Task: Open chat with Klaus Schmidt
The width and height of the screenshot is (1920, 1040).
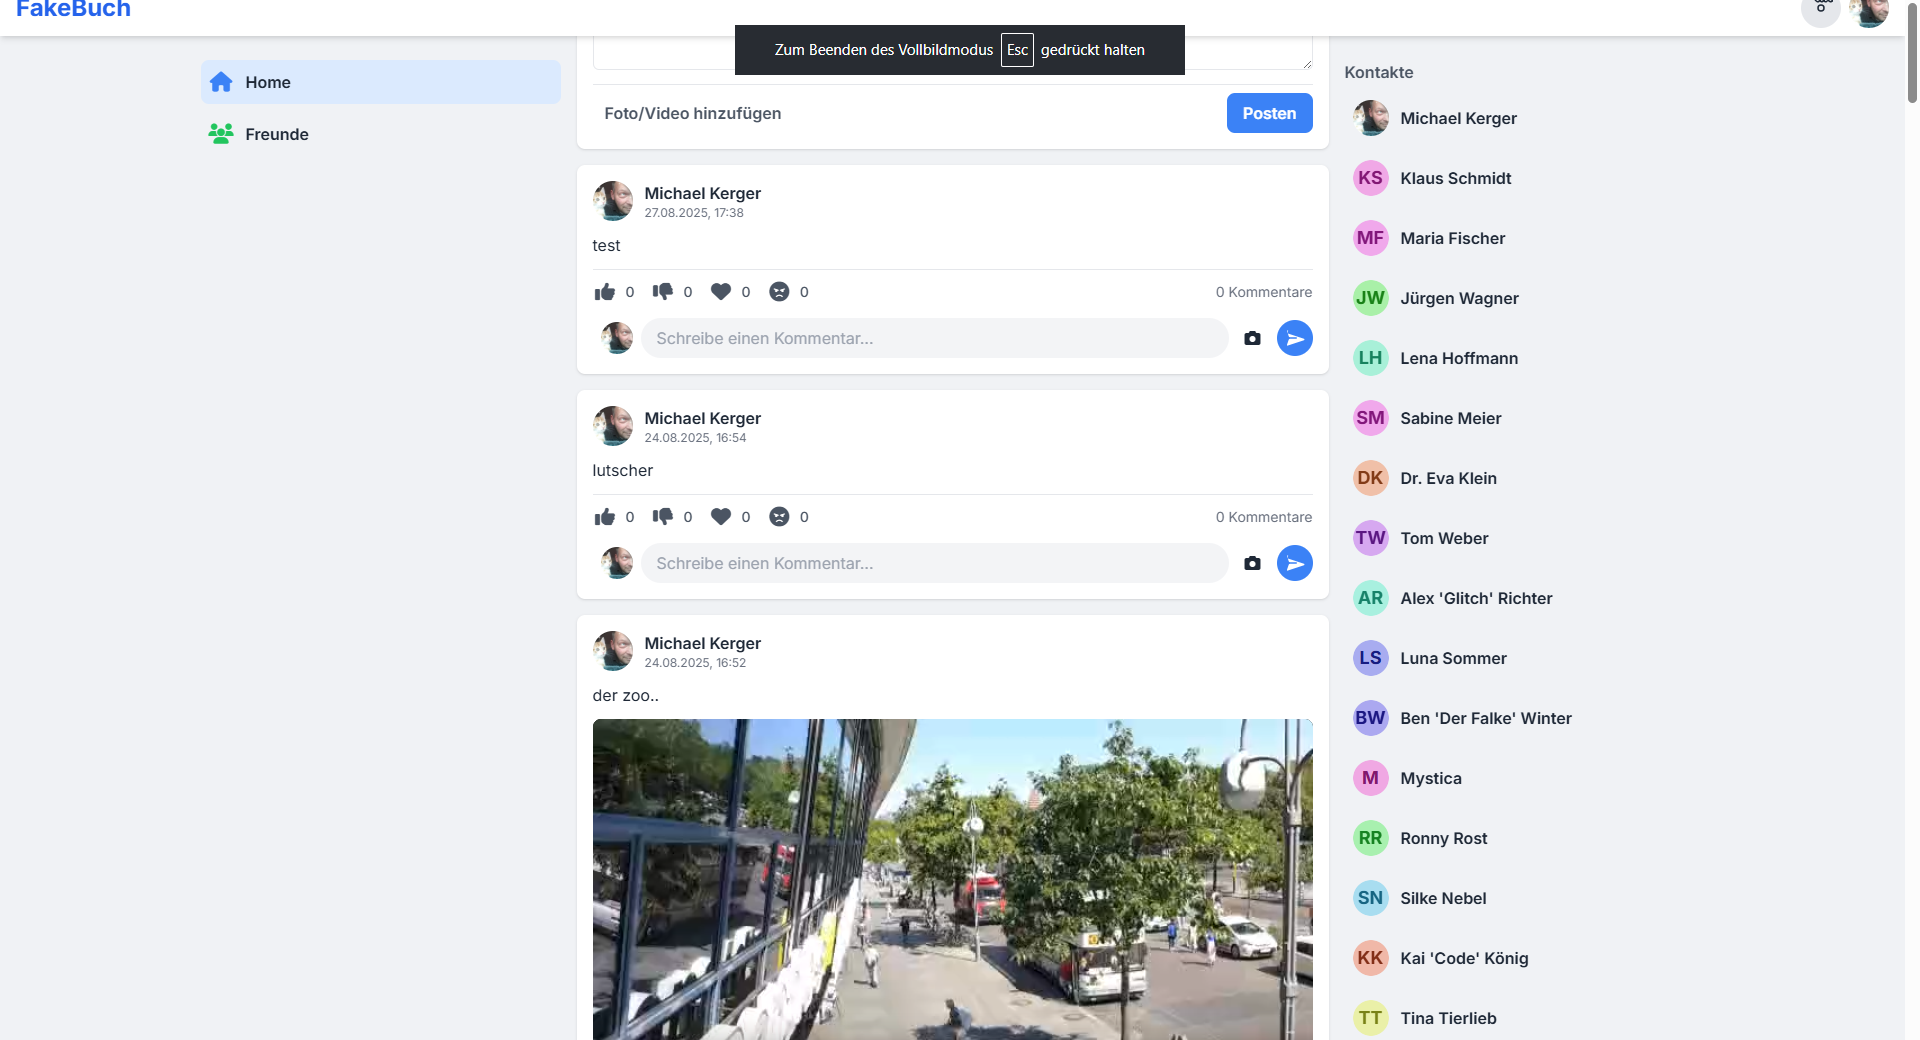Action: (1455, 178)
